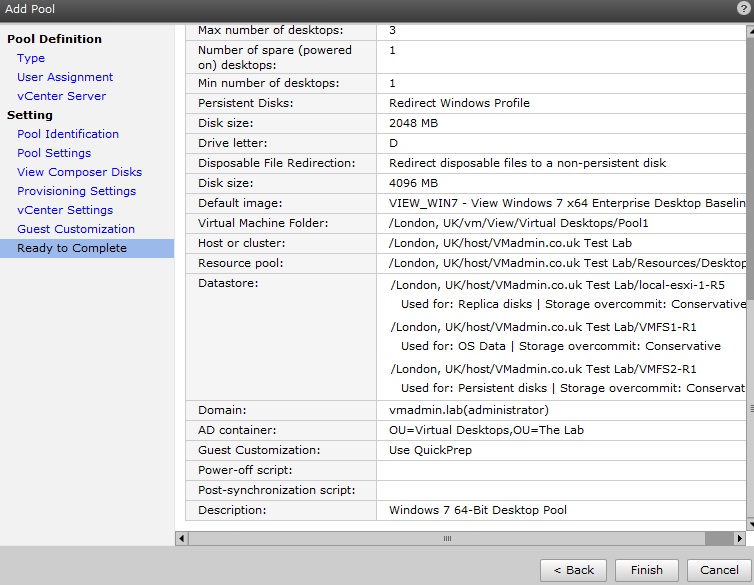Click the 'vmadmin.lab(administrator)' domain value
This screenshot has width=754, height=585.
[469, 410]
